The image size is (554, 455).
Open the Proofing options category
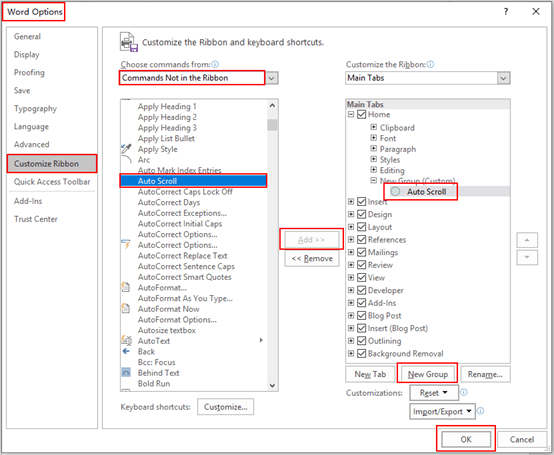(x=29, y=72)
